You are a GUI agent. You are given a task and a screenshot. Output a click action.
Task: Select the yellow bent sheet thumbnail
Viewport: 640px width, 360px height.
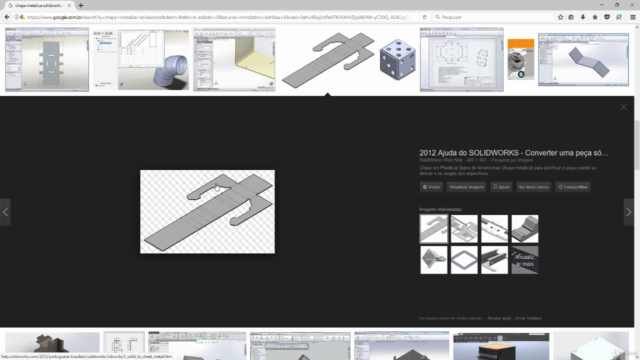point(234,60)
